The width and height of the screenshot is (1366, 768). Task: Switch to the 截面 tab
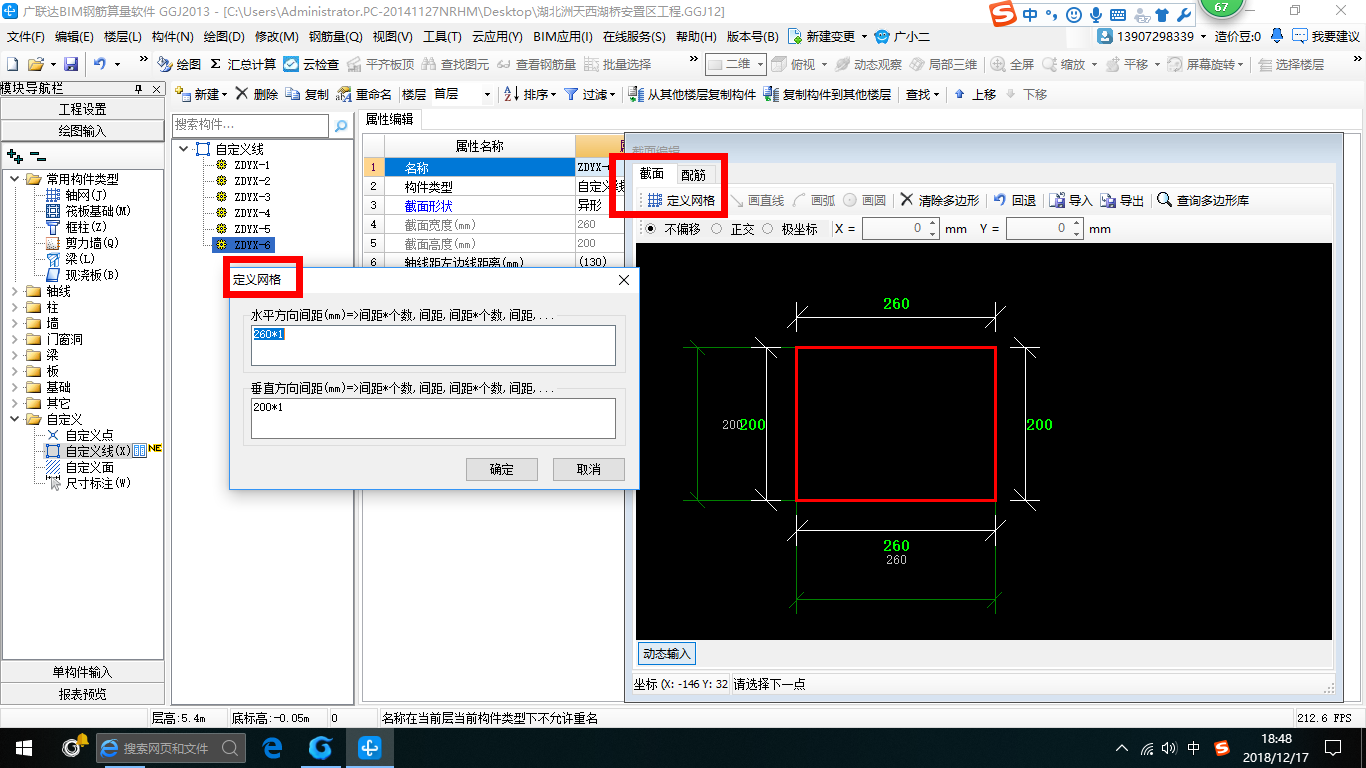click(652, 174)
